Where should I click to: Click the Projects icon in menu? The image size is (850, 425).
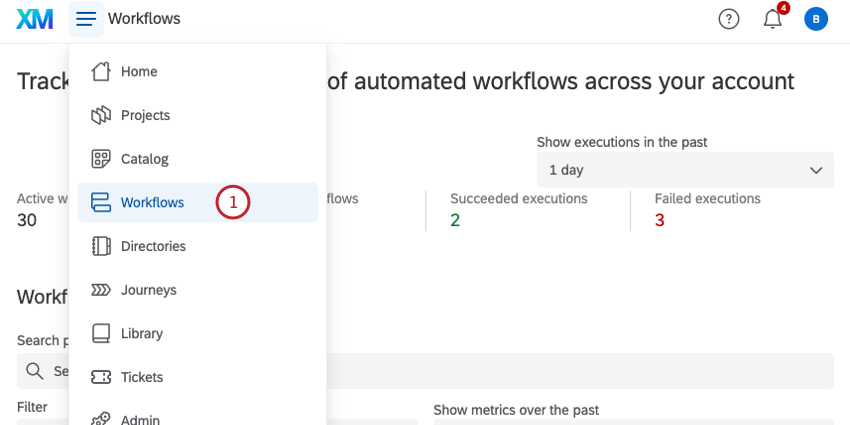(x=101, y=115)
